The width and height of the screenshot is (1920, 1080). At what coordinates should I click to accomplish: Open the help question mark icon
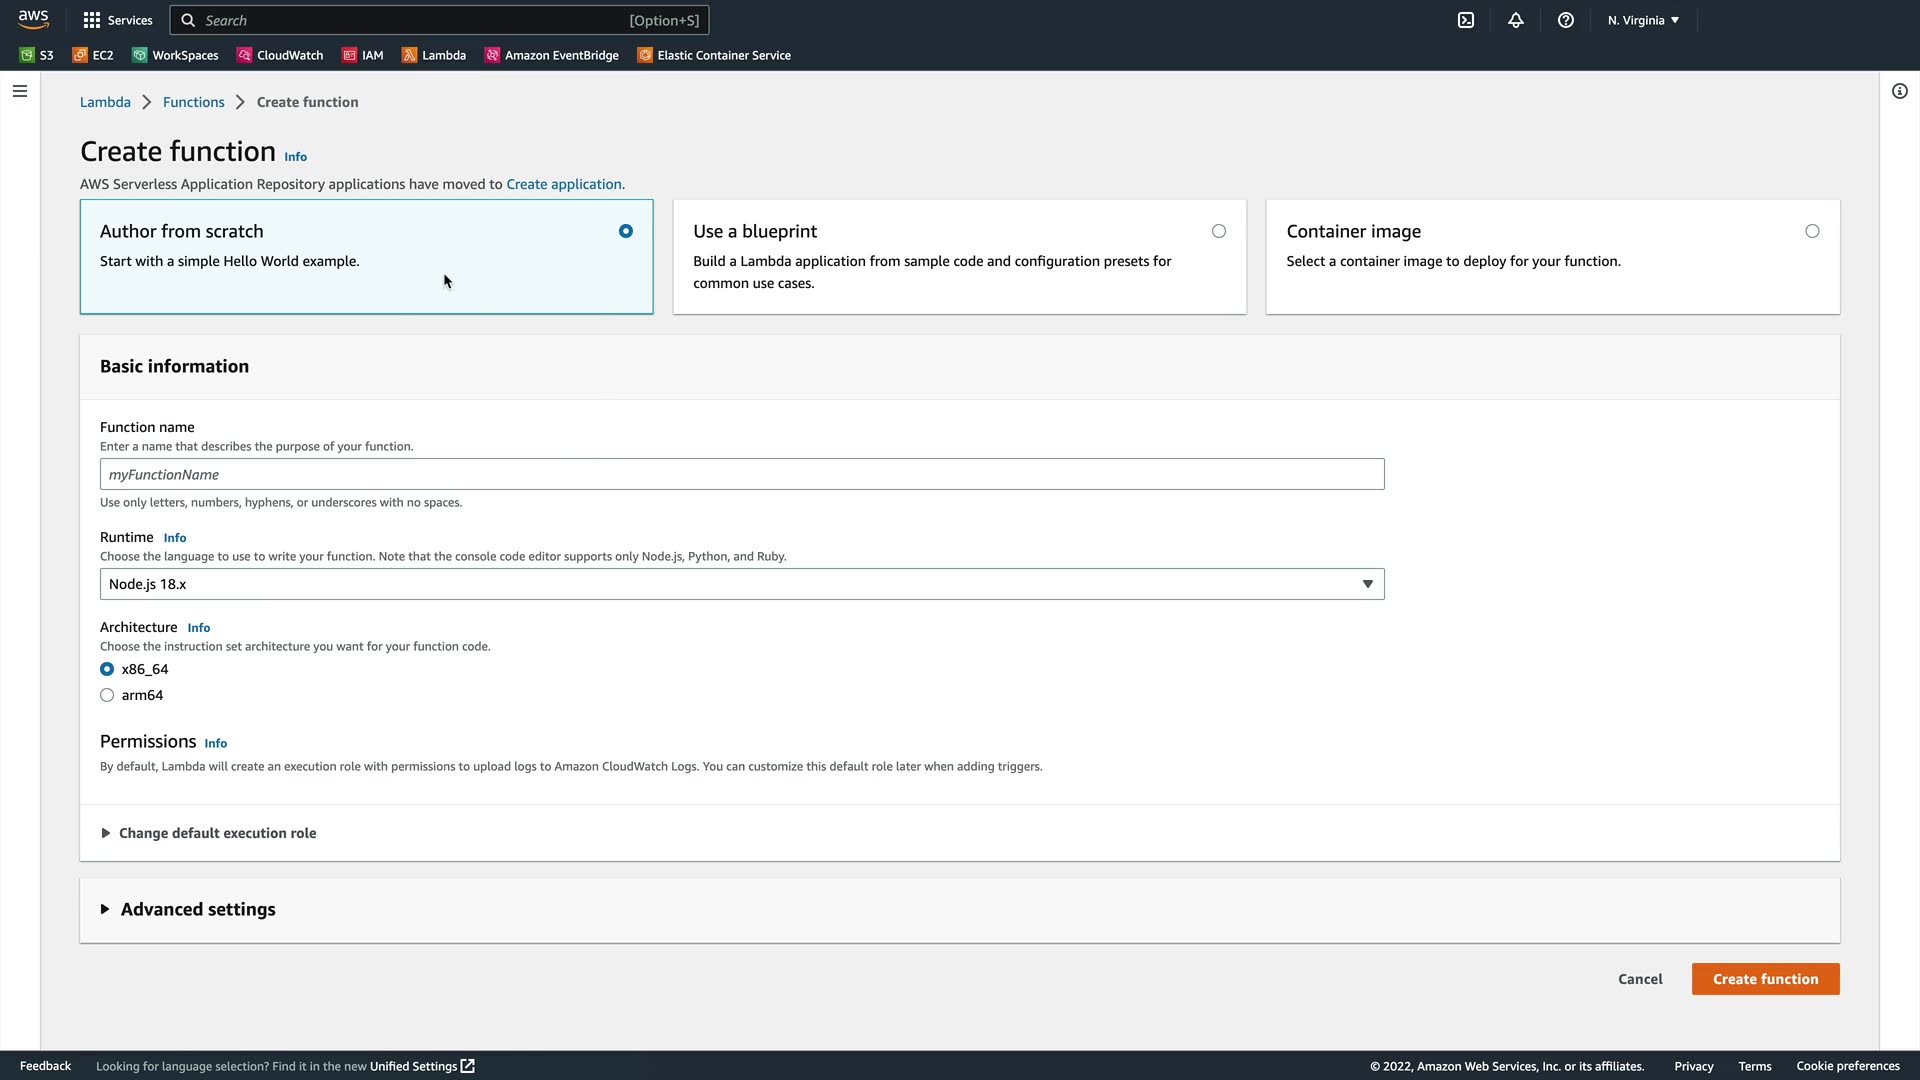[1566, 20]
